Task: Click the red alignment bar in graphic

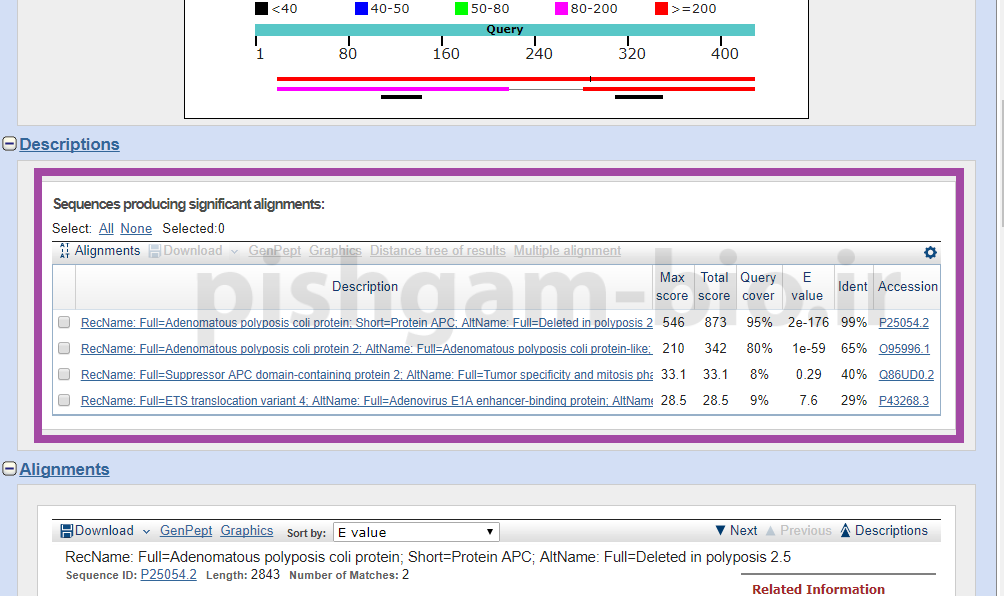Action: point(515,78)
